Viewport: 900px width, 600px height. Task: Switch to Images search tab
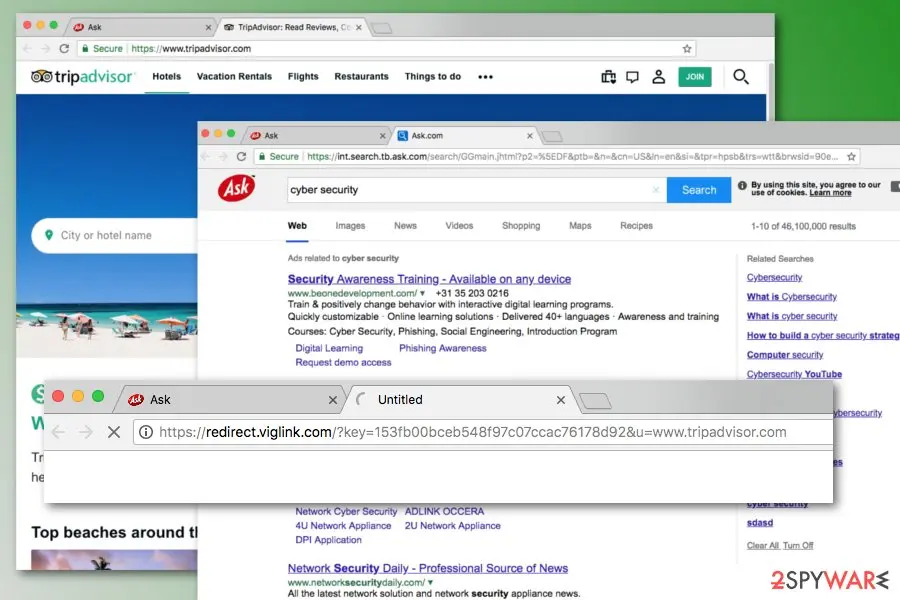pyautogui.click(x=350, y=226)
